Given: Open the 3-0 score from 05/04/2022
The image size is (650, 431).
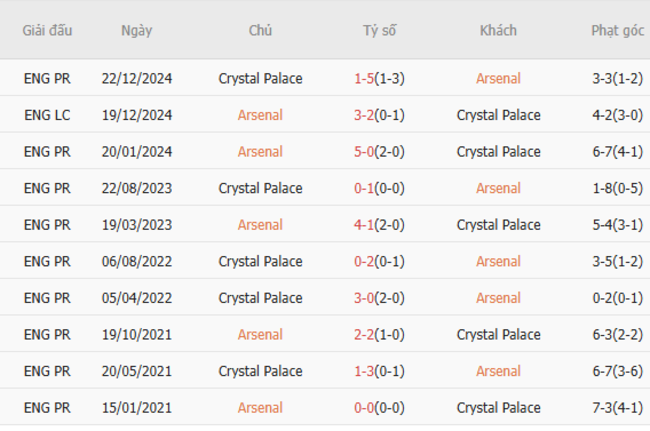Looking at the screenshot, I should pos(365,298).
